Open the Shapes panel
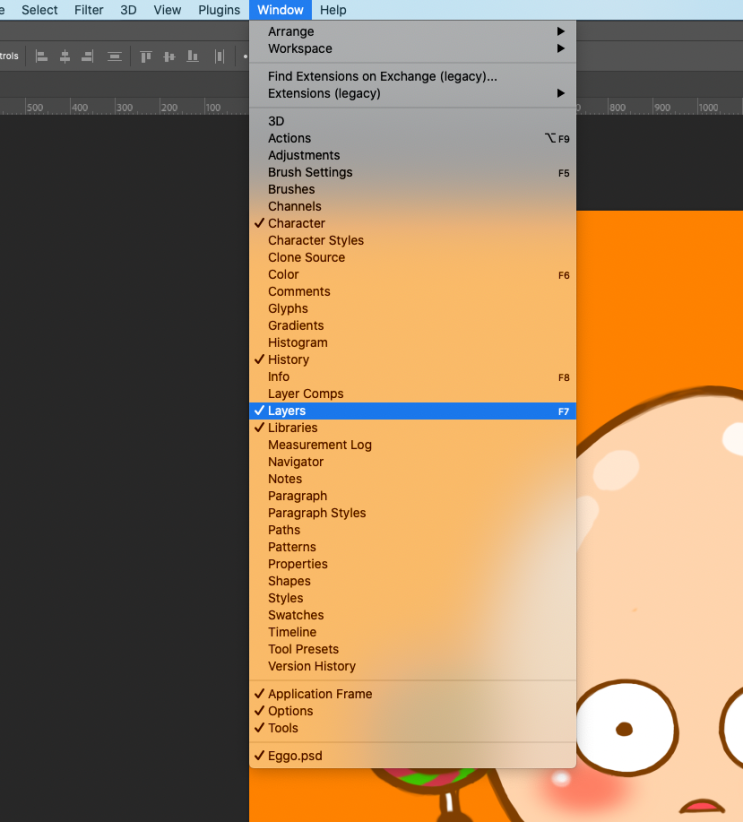 (412, 581)
